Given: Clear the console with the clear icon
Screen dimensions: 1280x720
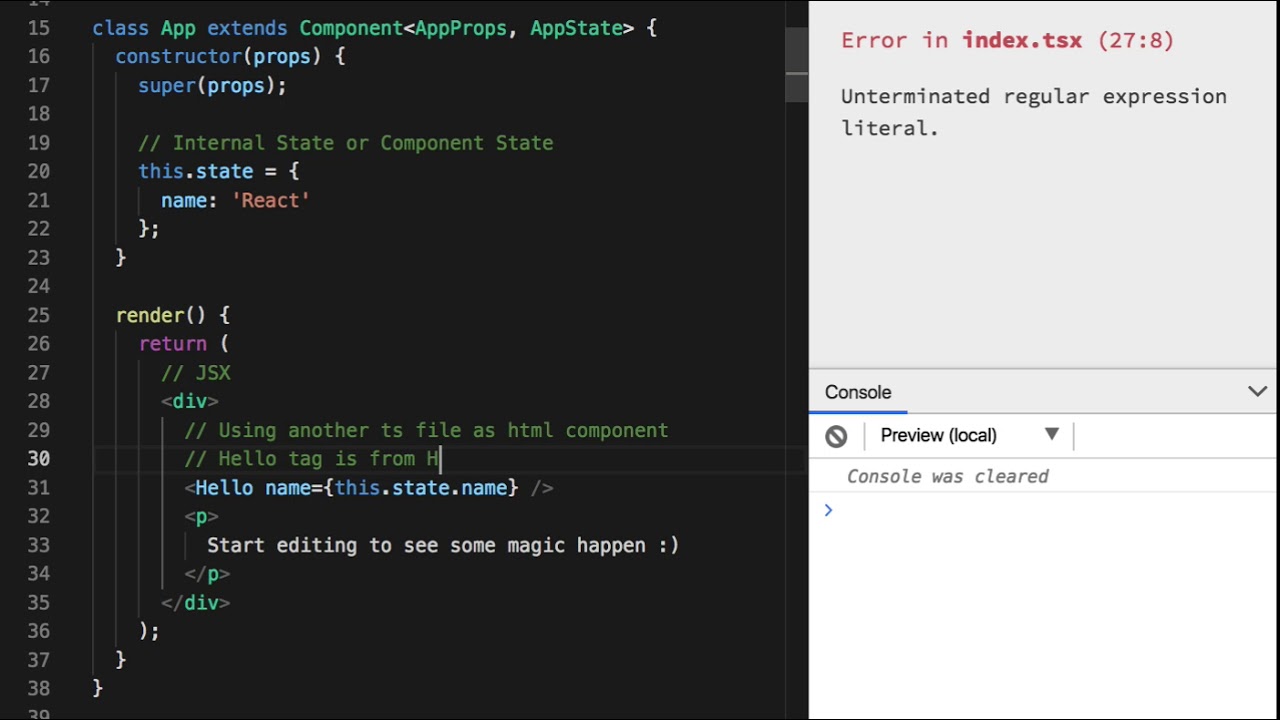Looking at the screenshot, I should pos(836,436).
